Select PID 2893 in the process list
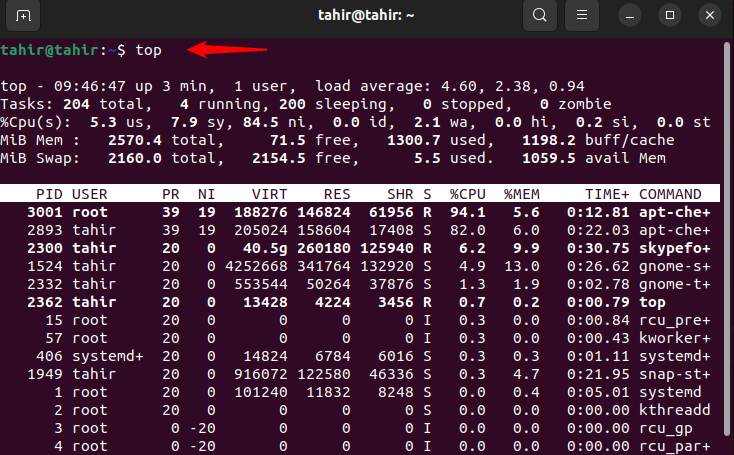The height and width of the screenshot is (455, 734). pyautogui.click(x=44, y=230)
